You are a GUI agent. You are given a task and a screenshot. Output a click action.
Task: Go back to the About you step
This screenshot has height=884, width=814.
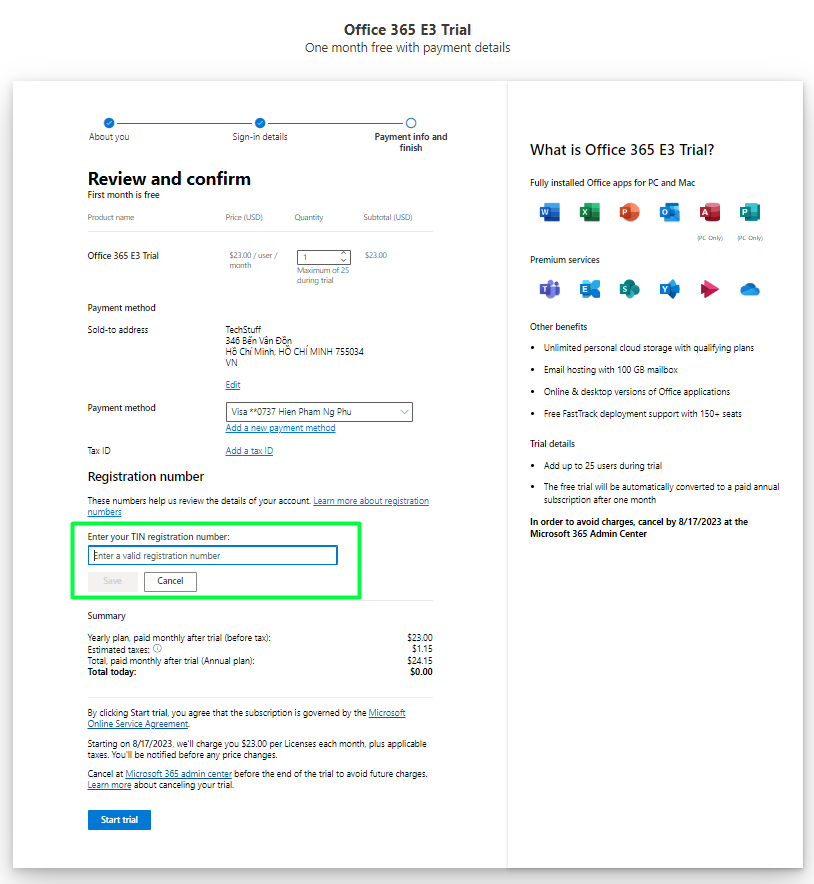point(109,123)
